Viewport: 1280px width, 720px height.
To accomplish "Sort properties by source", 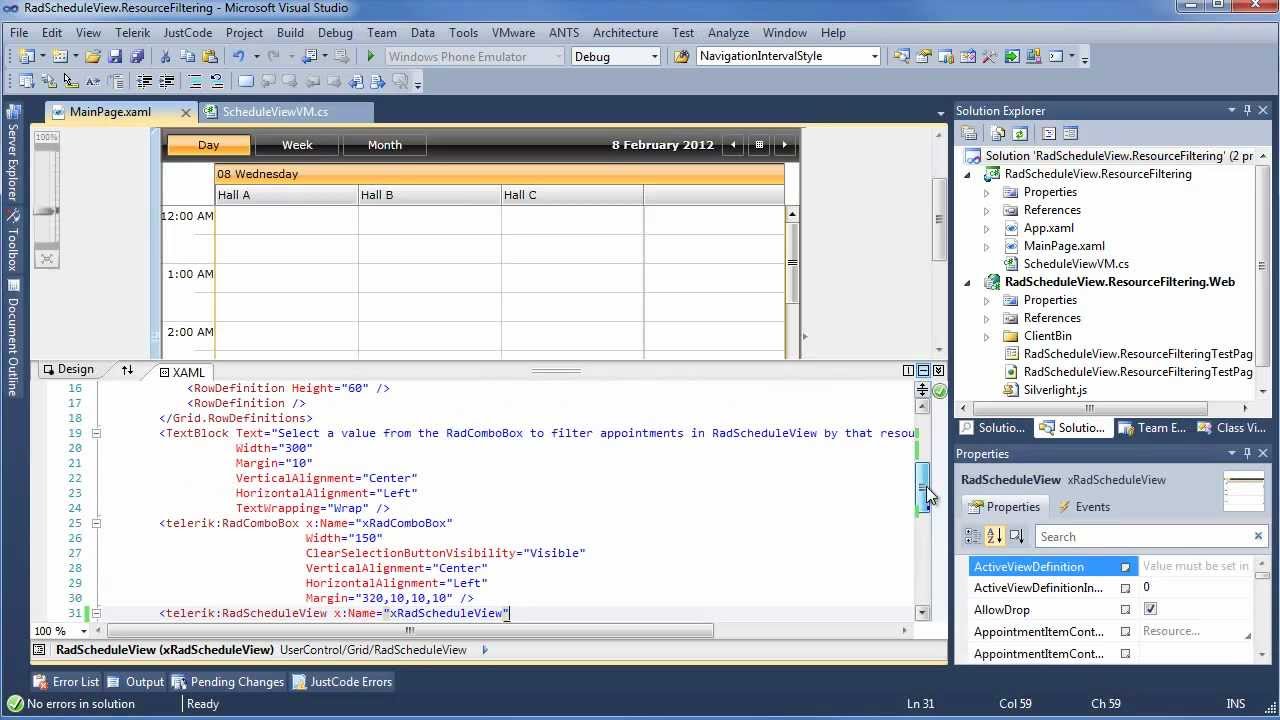I will (1017, 537).
